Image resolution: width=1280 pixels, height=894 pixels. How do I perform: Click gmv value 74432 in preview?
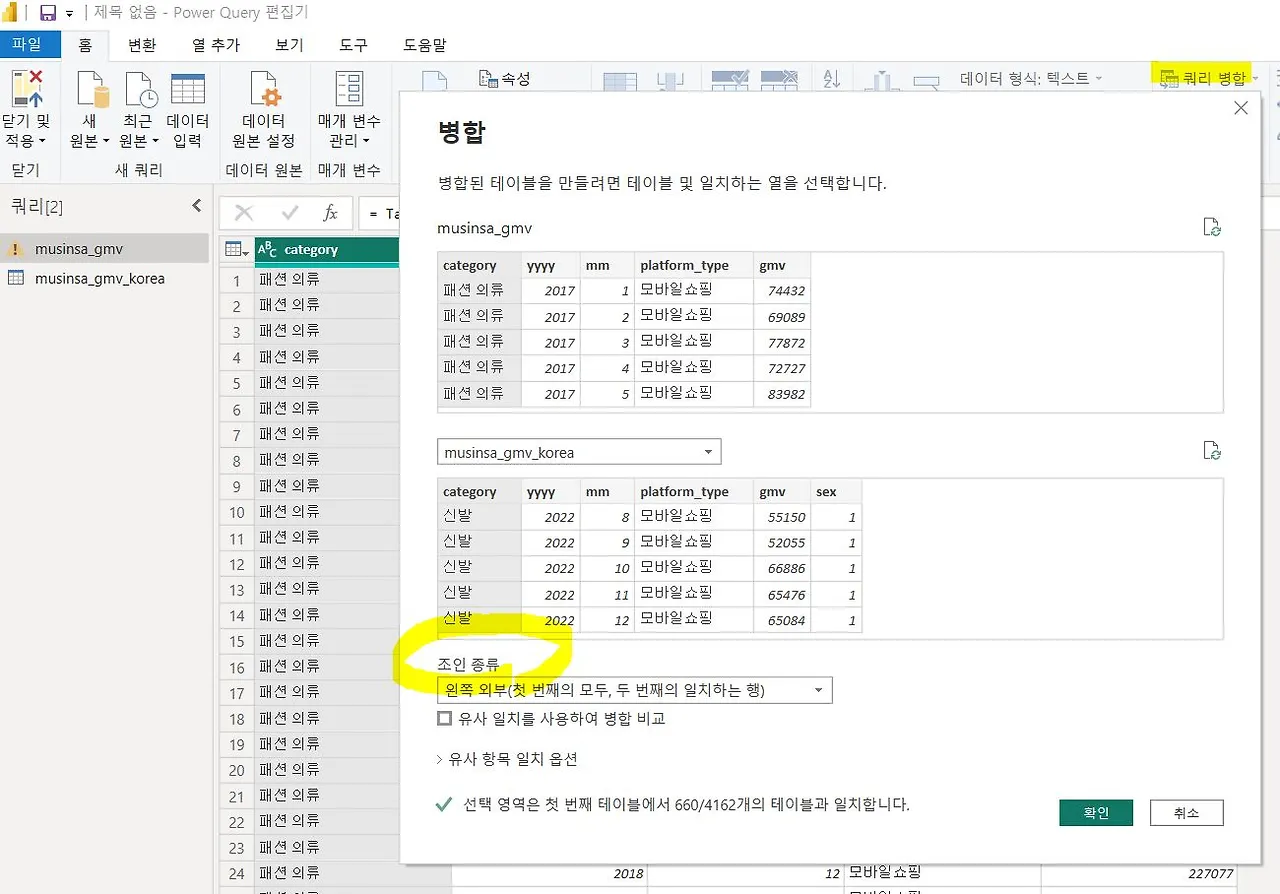click(785, 291)
